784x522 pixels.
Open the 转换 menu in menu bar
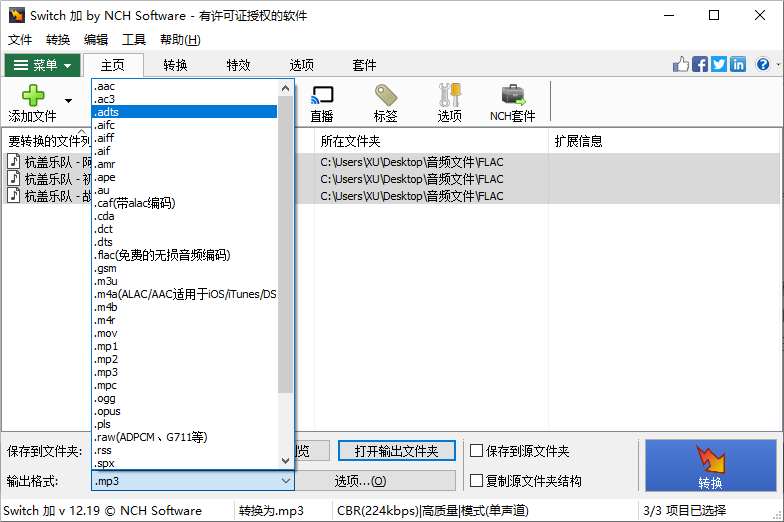(x=58, y=40)
